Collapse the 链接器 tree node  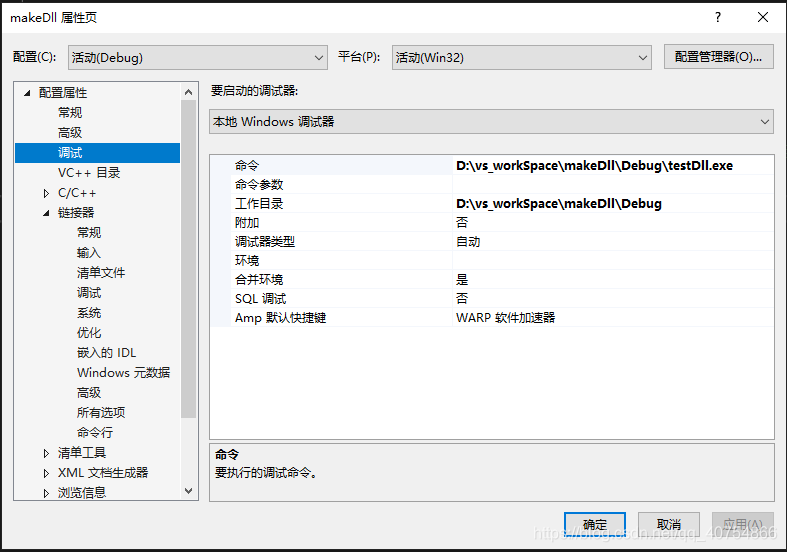(x=46, y=213)
